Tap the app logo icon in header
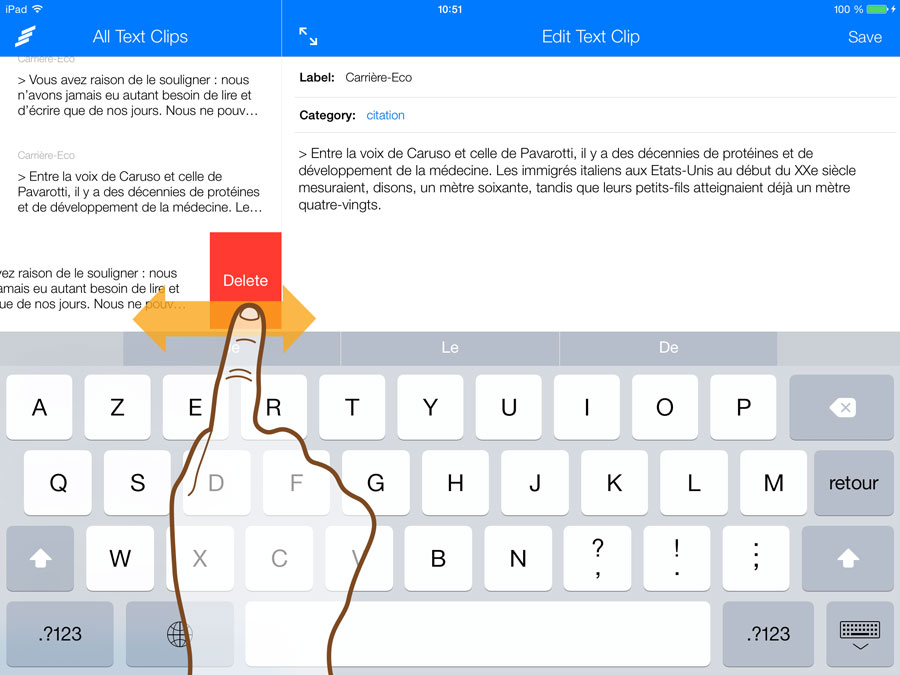Screen dimensions: 900x675 coord(25,37)
